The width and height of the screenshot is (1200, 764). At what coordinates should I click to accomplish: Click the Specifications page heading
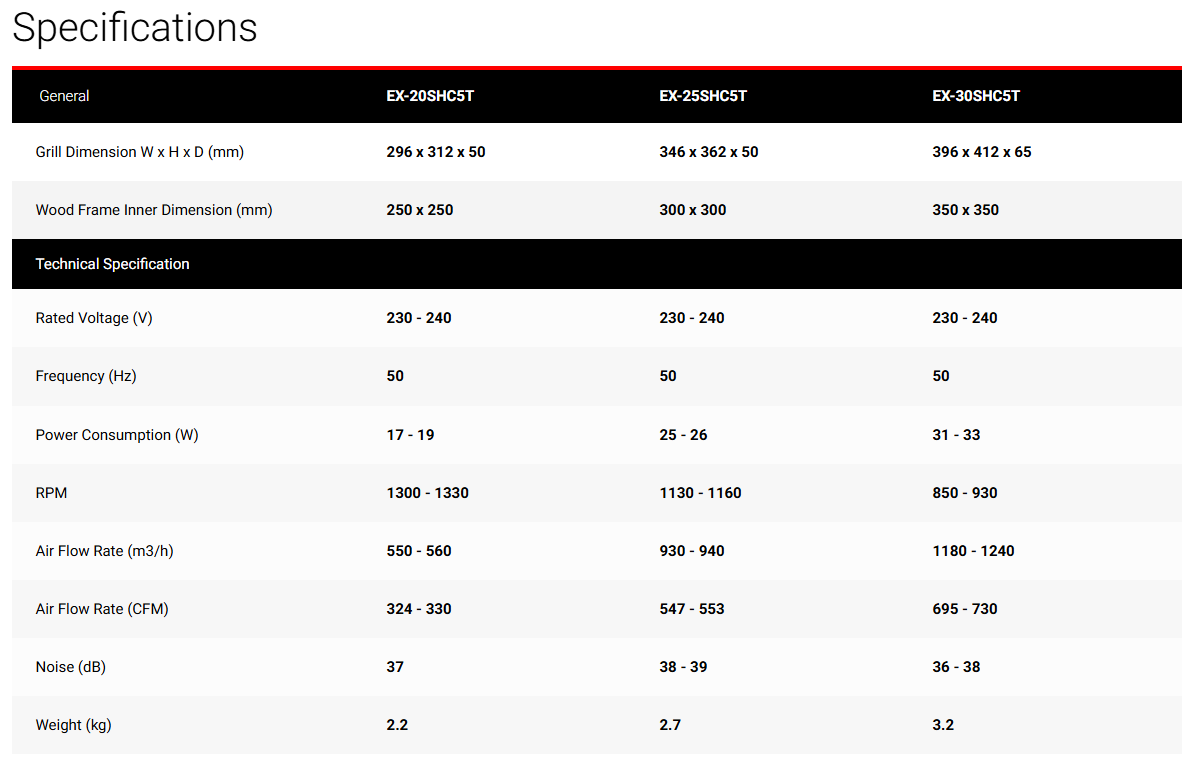[135, 28]
